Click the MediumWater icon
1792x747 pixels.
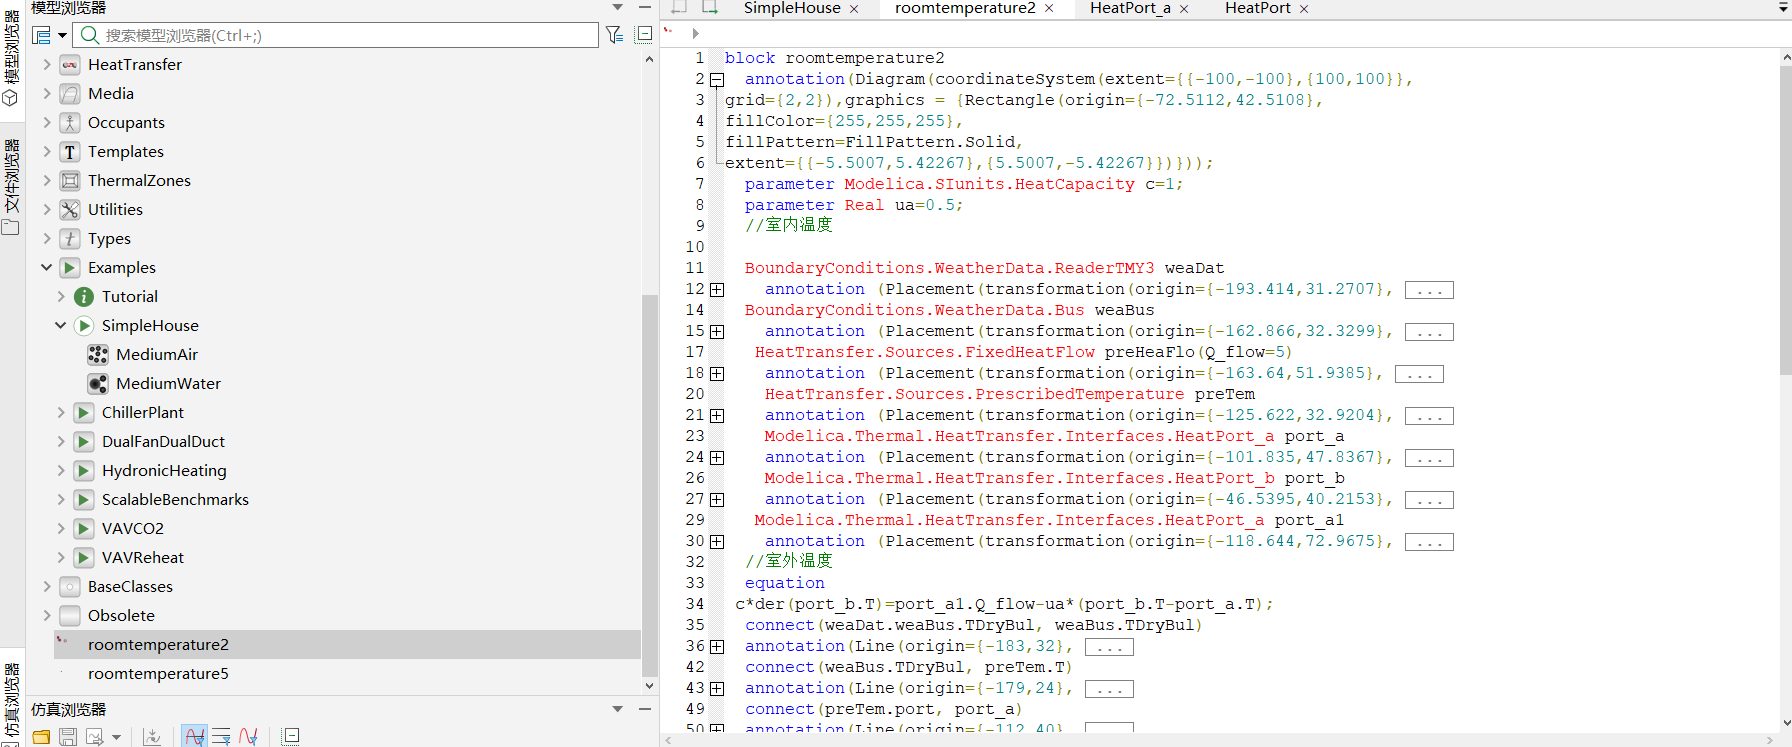pyautogui.click(x=98, y=384)
